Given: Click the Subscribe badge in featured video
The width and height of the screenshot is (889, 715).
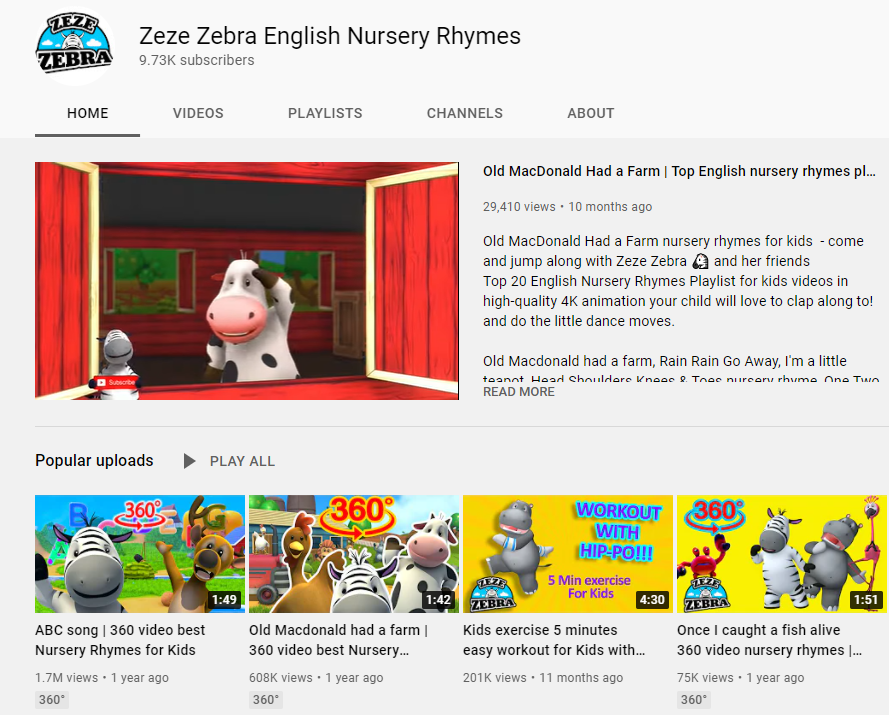Looking at the screenshot, I should [116, 382].
